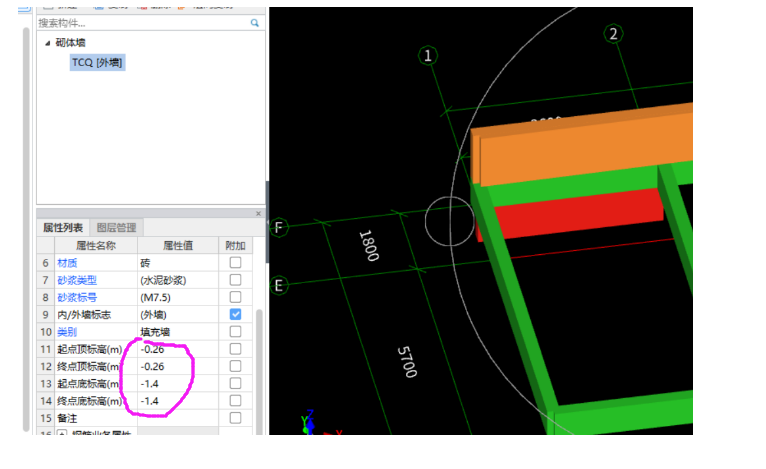Screen dimensions: 766x469
Task: Edit the (外墙) value cell
Action: pyautogui.click(x=178, y=315)
